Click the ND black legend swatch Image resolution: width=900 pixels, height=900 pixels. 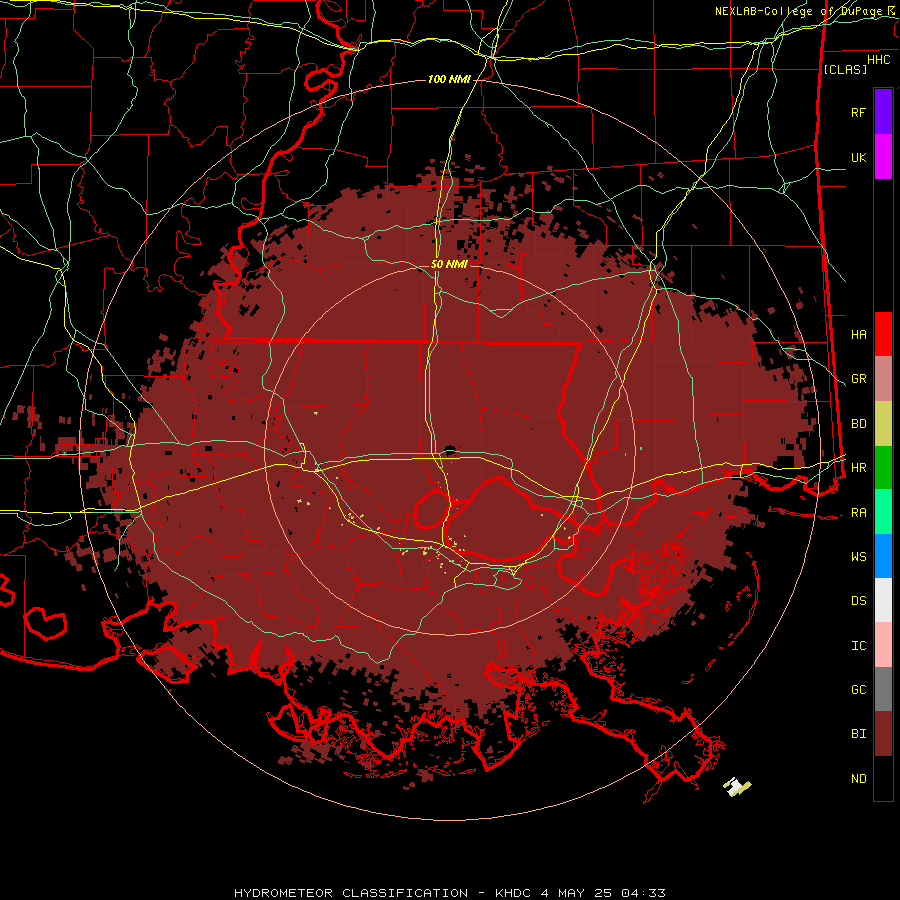[883, 778]
